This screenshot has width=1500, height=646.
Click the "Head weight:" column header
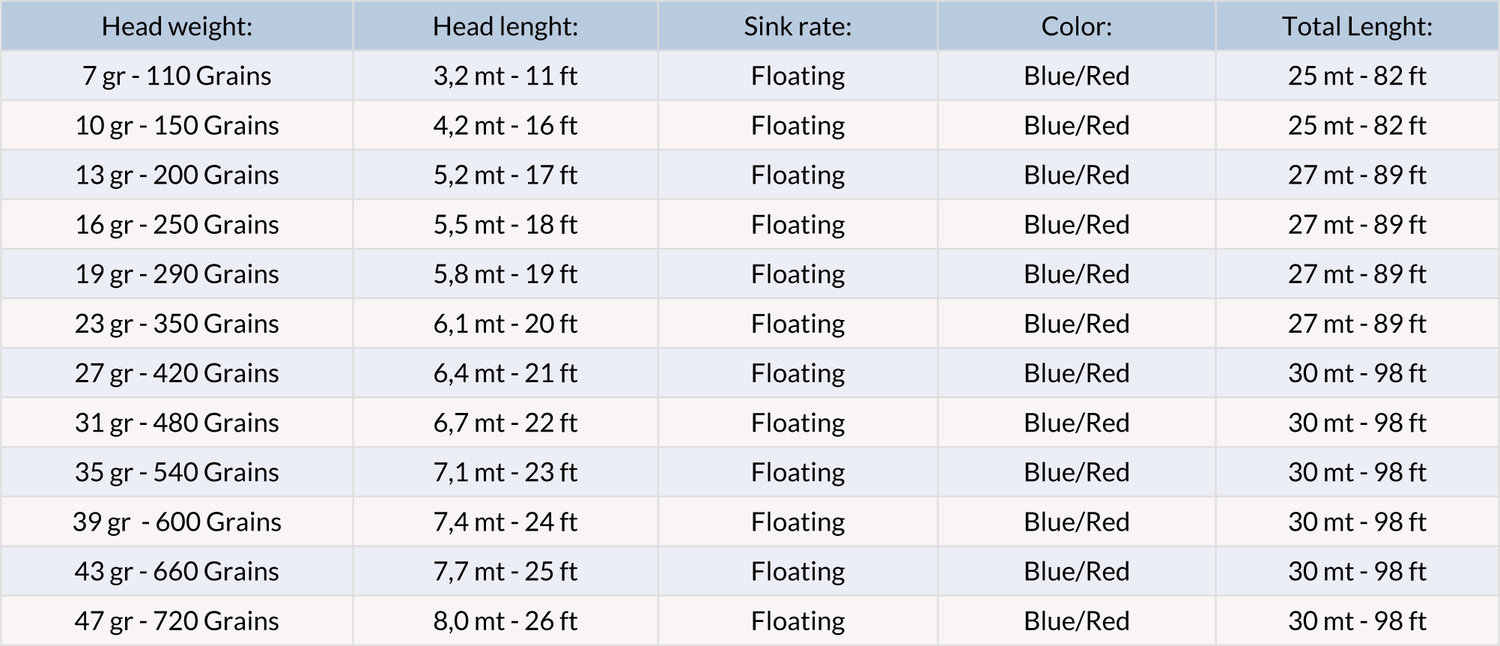click(x=177, y=27)
